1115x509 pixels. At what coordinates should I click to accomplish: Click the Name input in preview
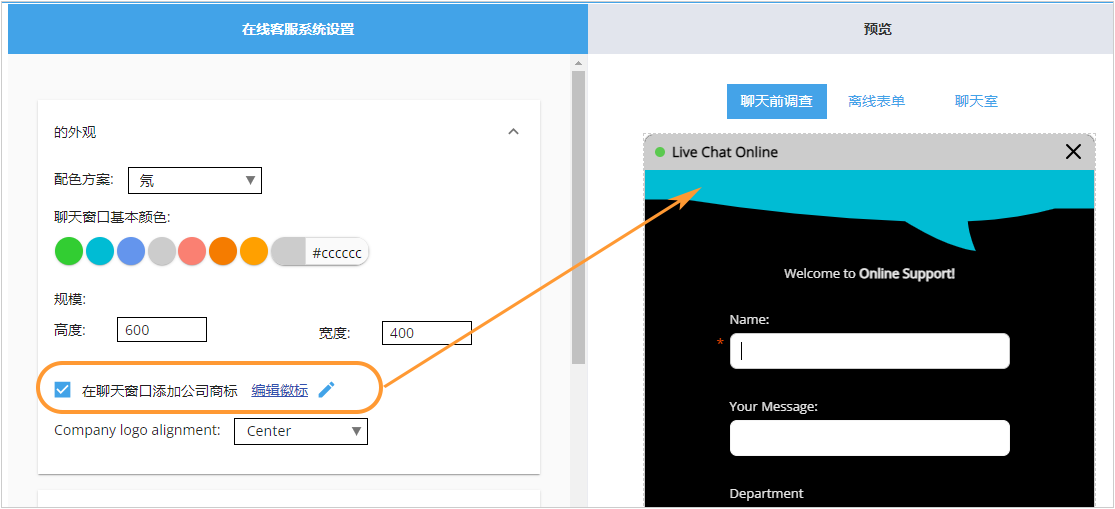coord(870,351)
